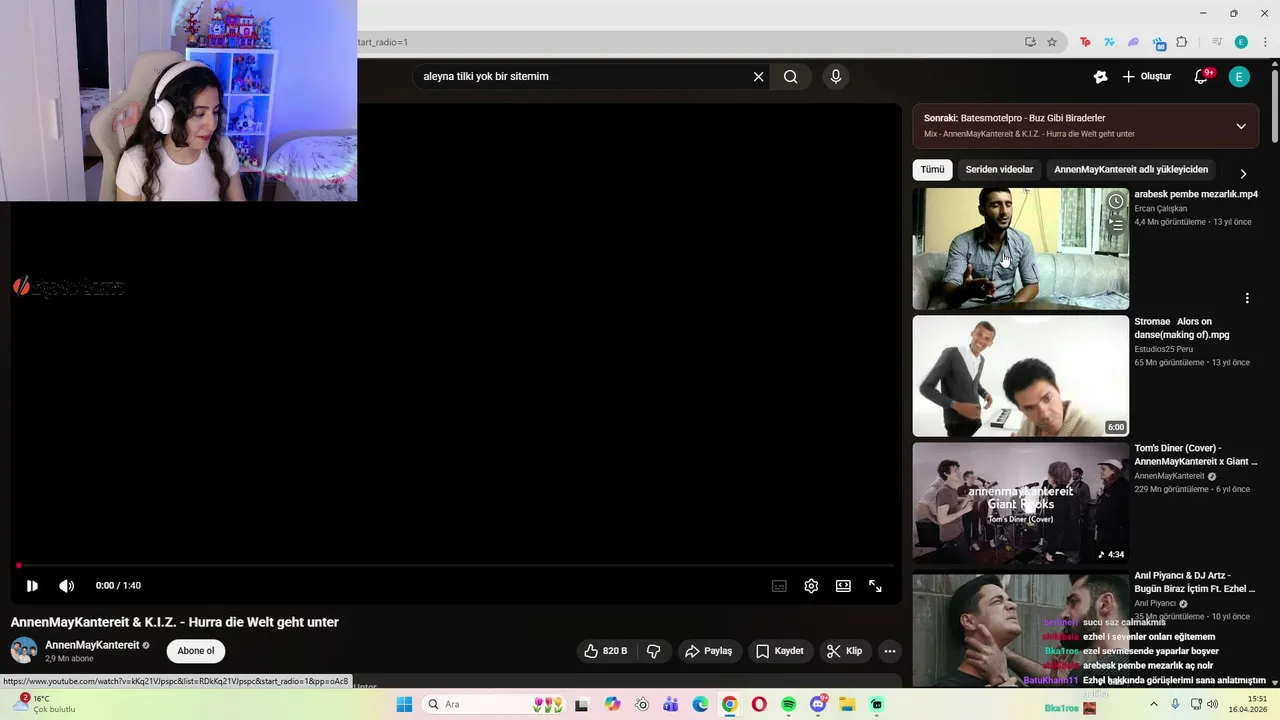Clear the search box with X
Screen dimensions: 1280x720
click(x=758, y=77)
